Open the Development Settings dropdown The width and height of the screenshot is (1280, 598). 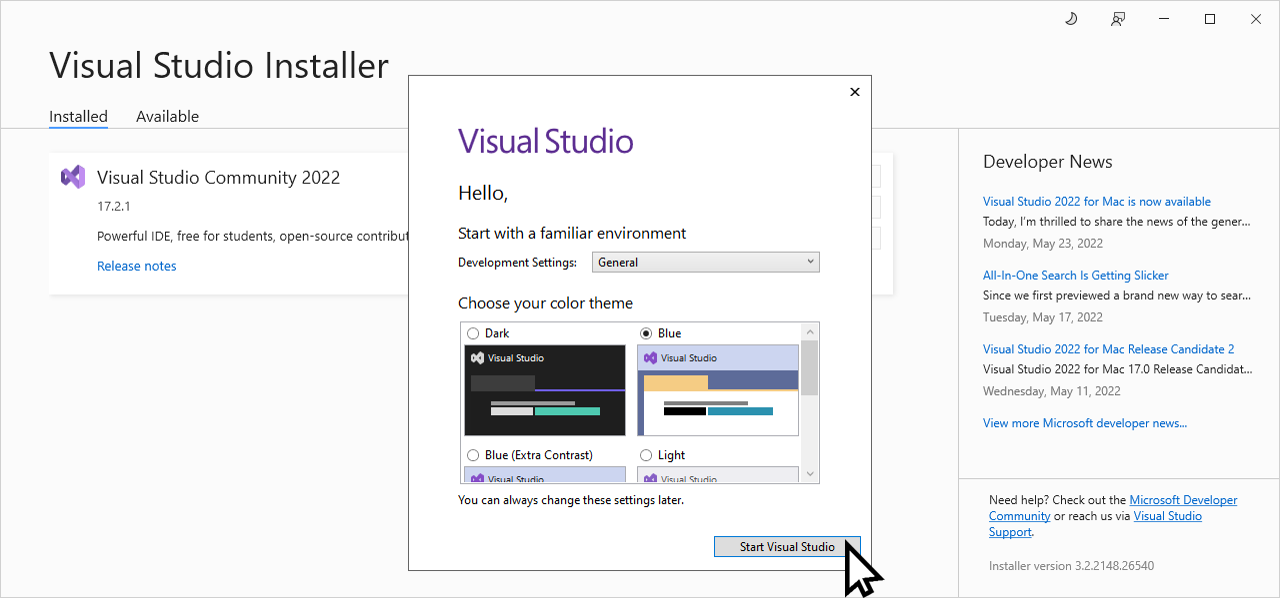coord(706,262)
